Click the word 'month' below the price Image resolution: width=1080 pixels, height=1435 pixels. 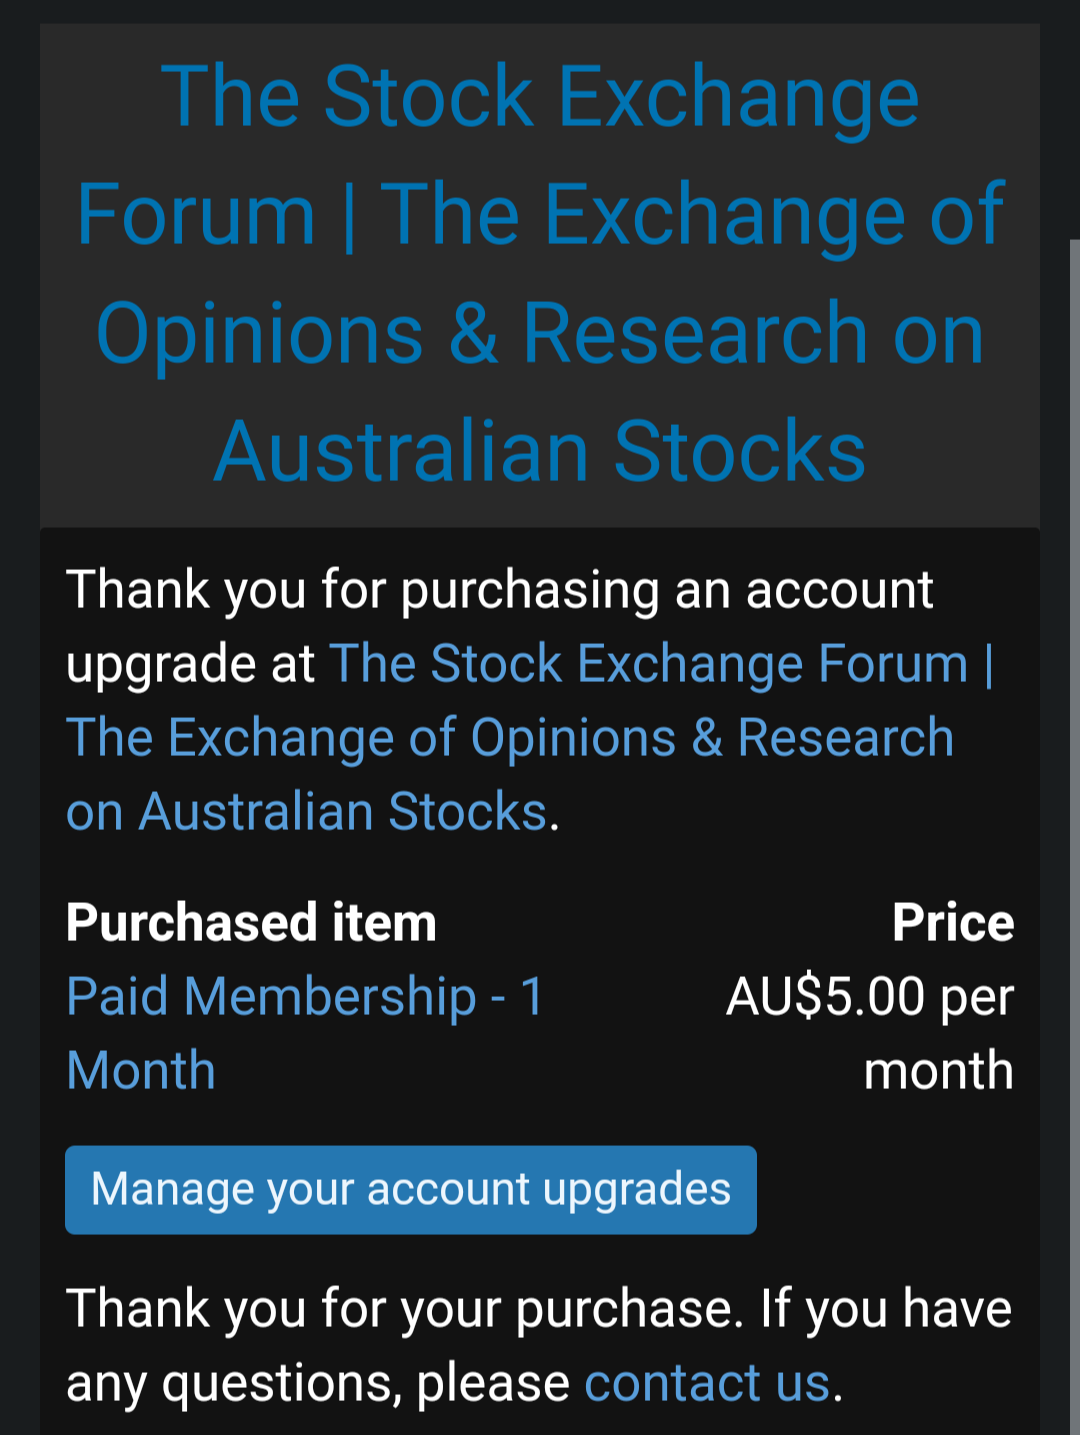click(x=938, y=1071)
